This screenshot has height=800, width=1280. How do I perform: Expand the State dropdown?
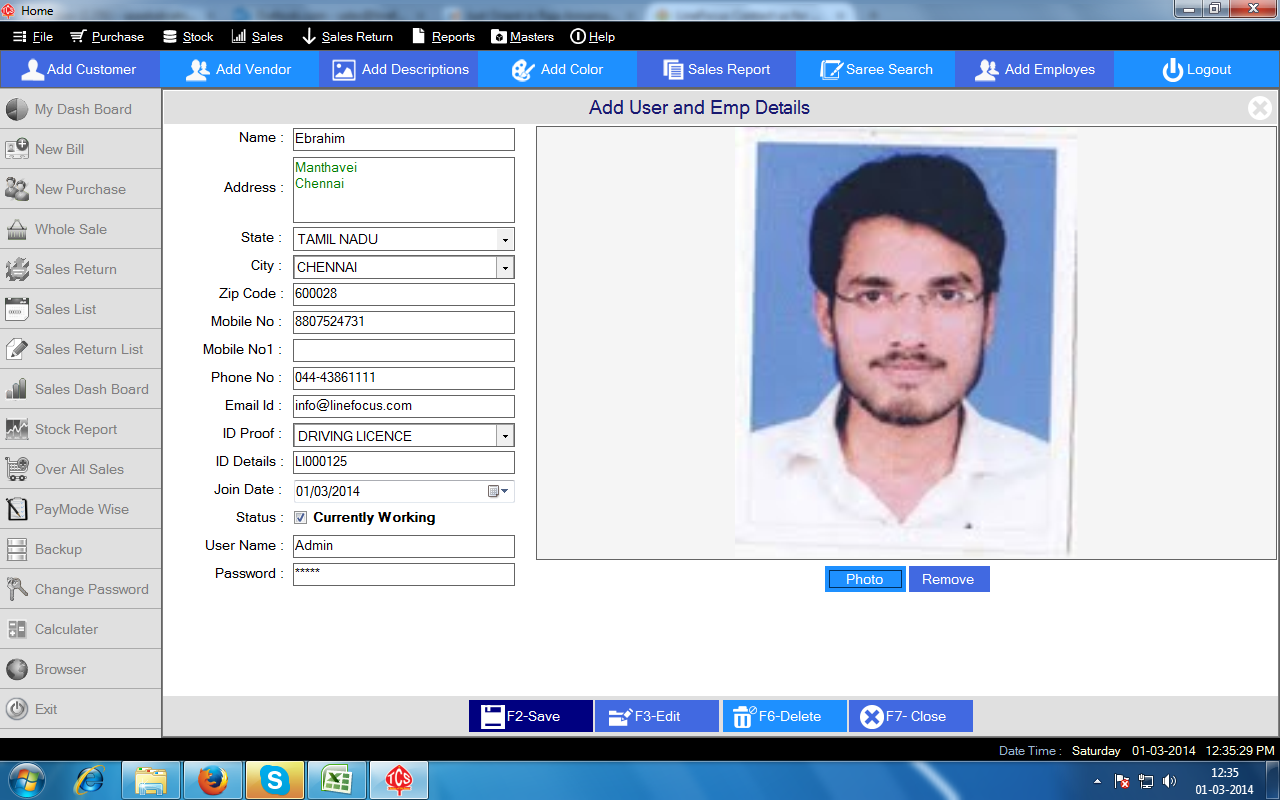505,240
